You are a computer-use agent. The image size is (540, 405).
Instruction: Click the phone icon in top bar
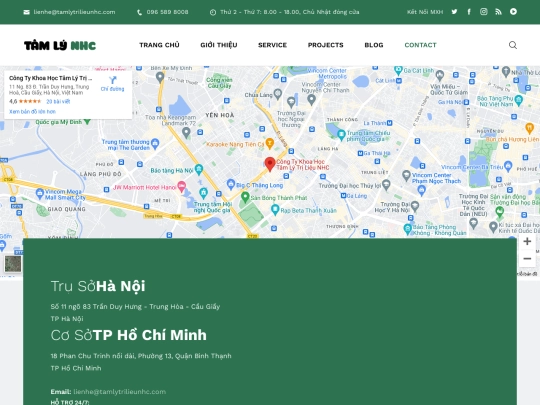[139, 12]
